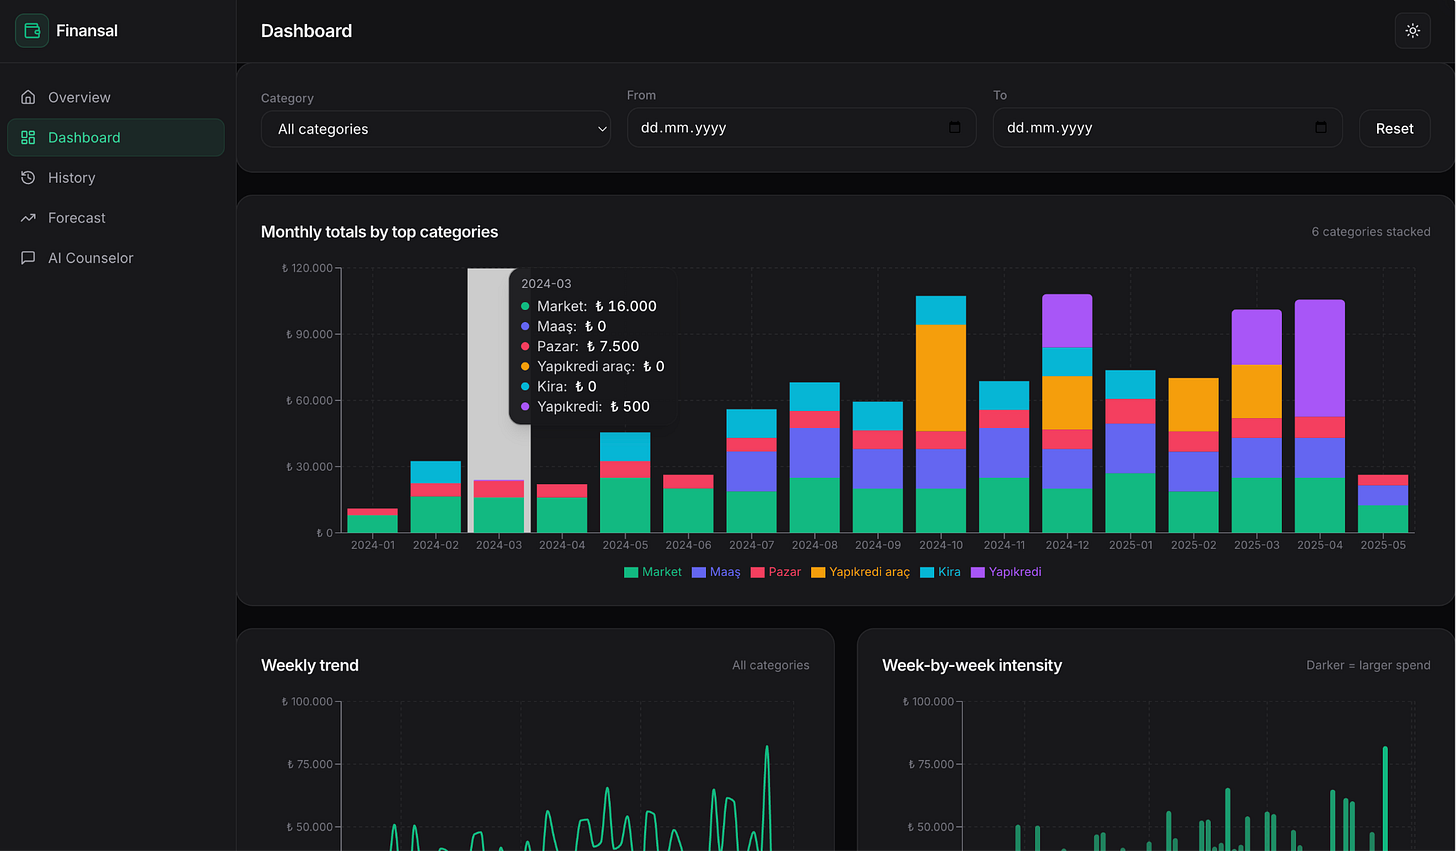Viewport: 1456px width, 851px height.
Task: Click the purple segment of 2025-04 bar
Action: 1320,358
